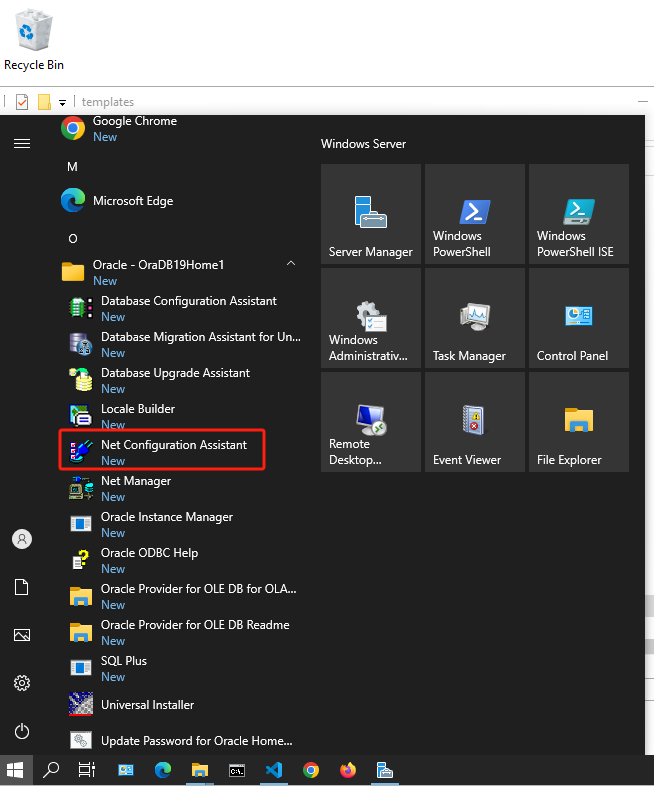The width and height of the screenshot is (654, 786).
Task: Open Database Migration Assistant for Unicode
Action: point(183,343)
